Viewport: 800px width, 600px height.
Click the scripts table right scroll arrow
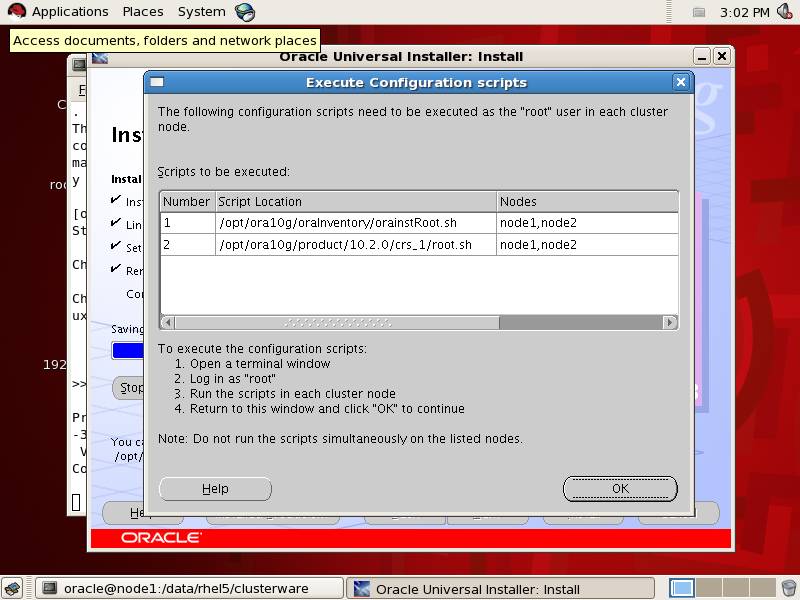(670, 322)
